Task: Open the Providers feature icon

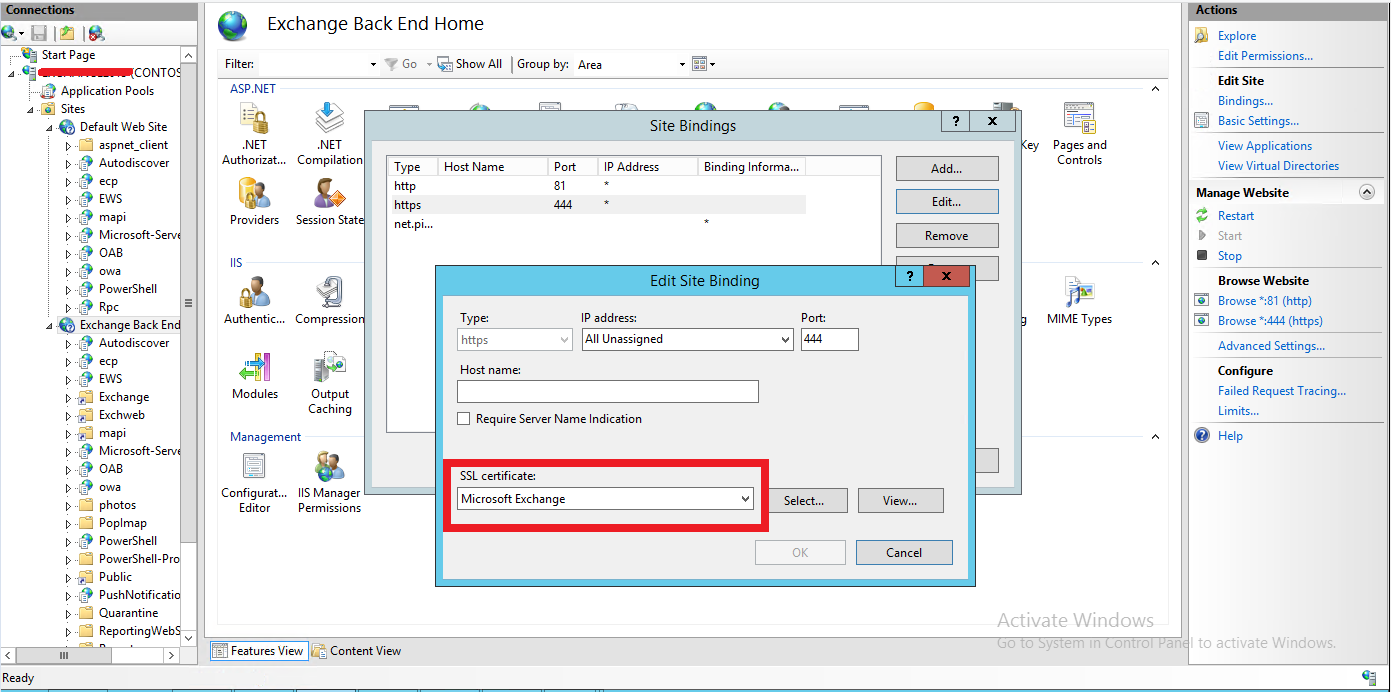Action: (x=254, y=194)
